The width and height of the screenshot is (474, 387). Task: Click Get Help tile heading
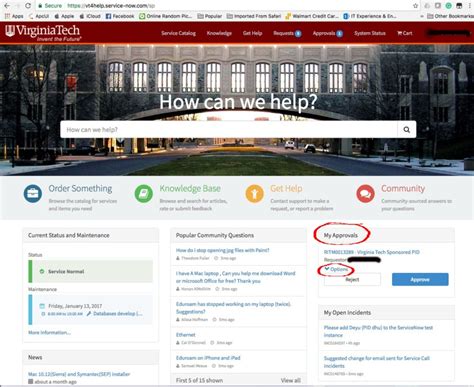point(286,188)
